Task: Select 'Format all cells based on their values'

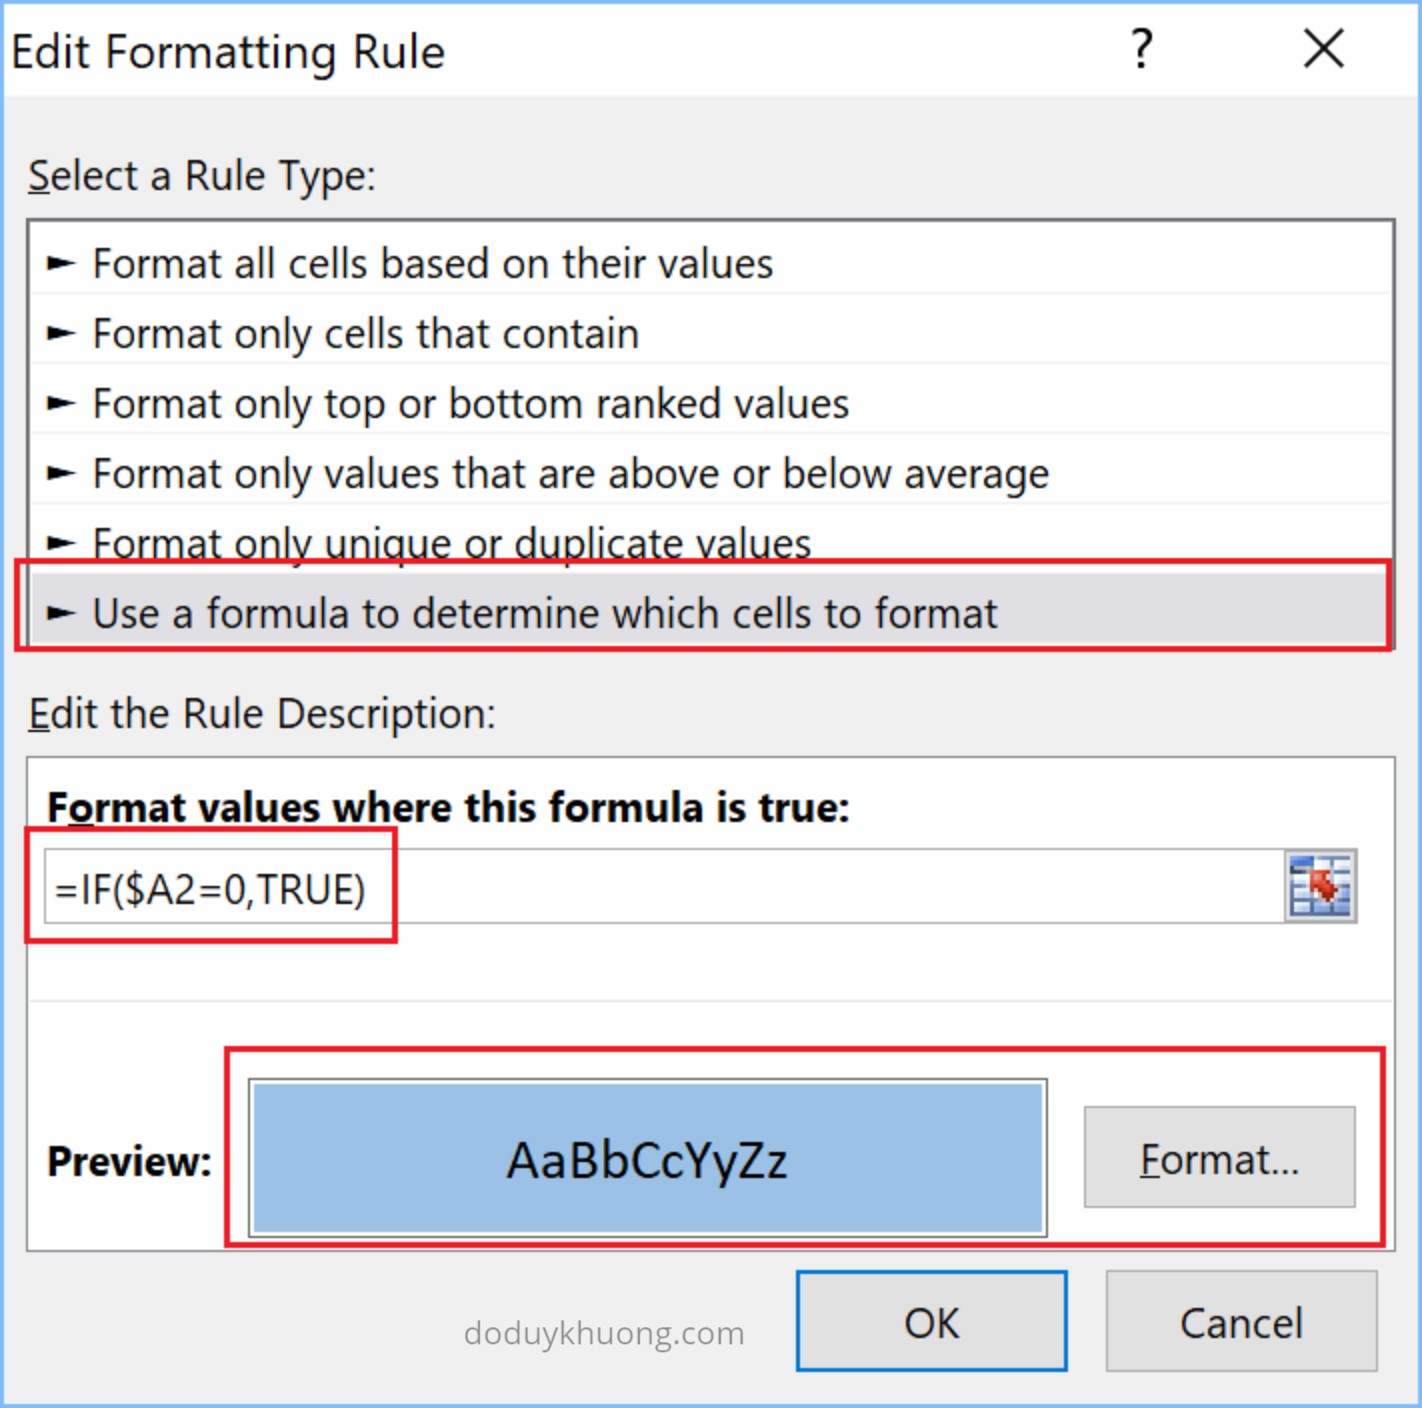Action: point(432,264)
